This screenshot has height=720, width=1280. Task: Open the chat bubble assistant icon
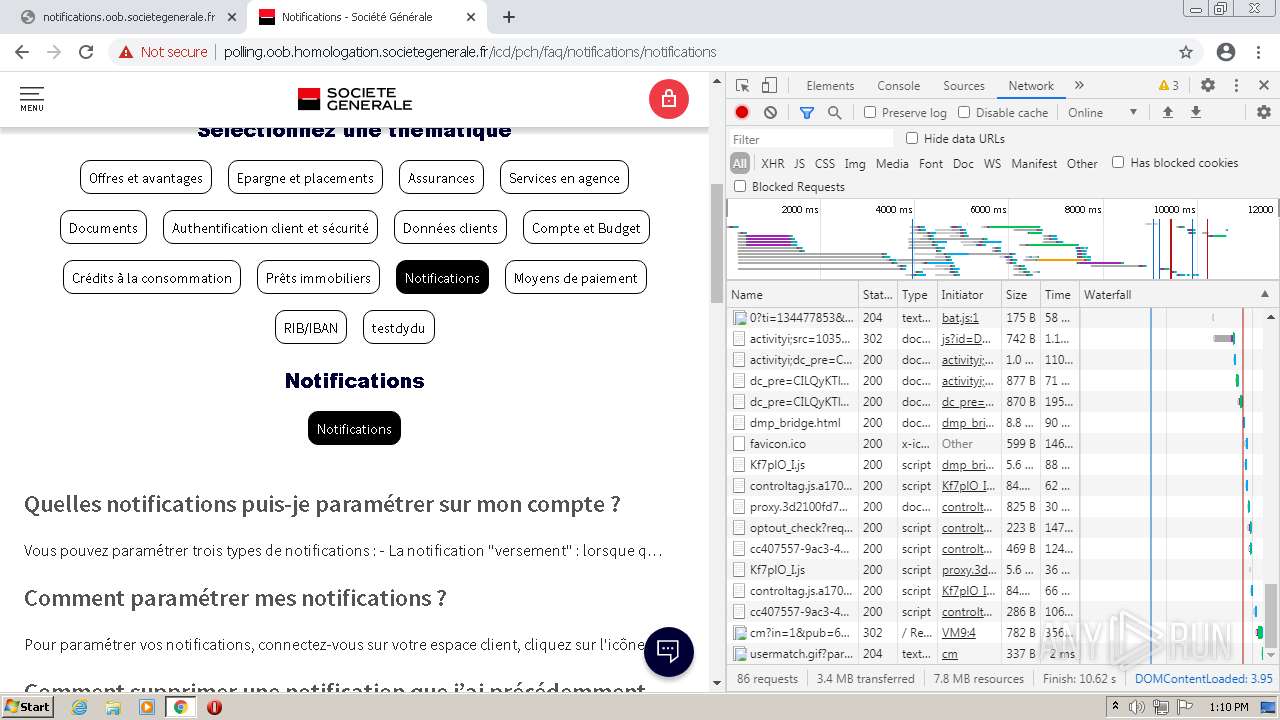668,652
